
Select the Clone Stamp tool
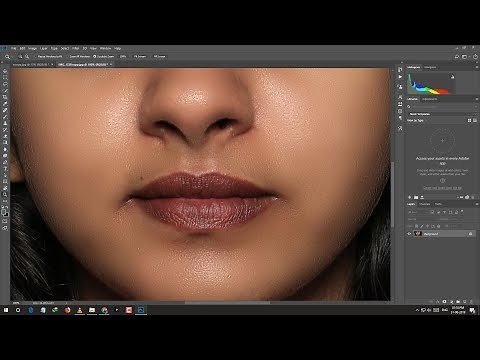[x=5, y=123]
